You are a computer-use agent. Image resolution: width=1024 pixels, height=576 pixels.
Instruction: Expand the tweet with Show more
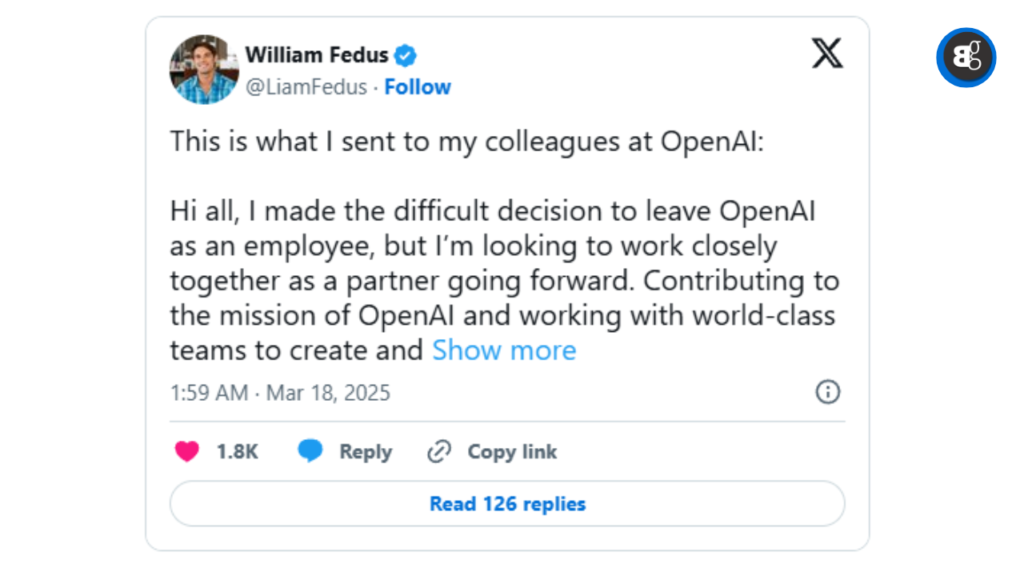504,350
